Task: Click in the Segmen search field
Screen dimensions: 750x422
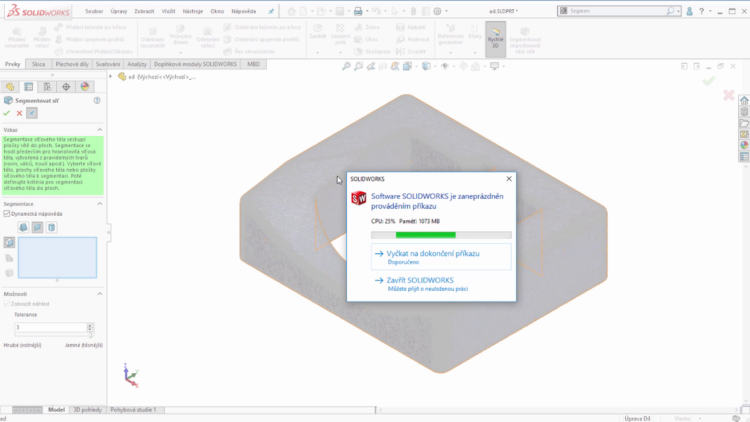Action: click(615, 11)
